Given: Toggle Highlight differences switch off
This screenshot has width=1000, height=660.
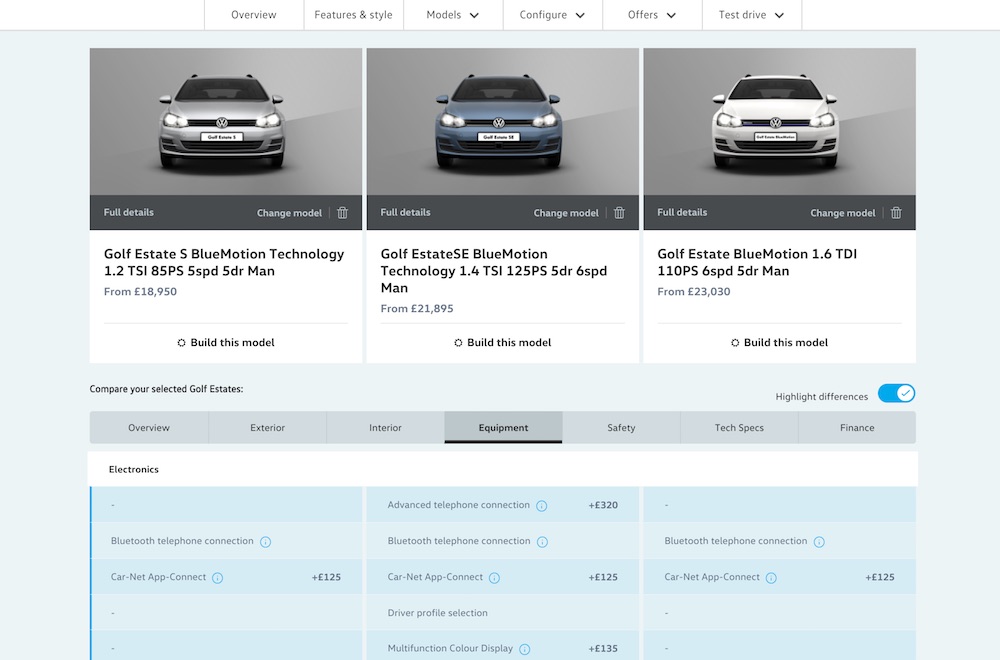Looking at the screenshot, I should [x=896, y=393].
